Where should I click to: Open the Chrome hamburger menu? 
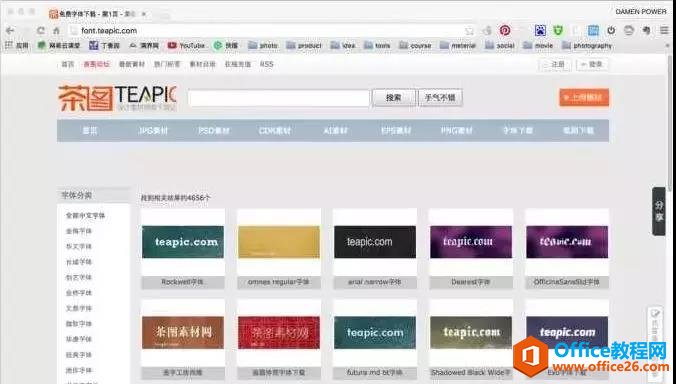tap(664, 30)
